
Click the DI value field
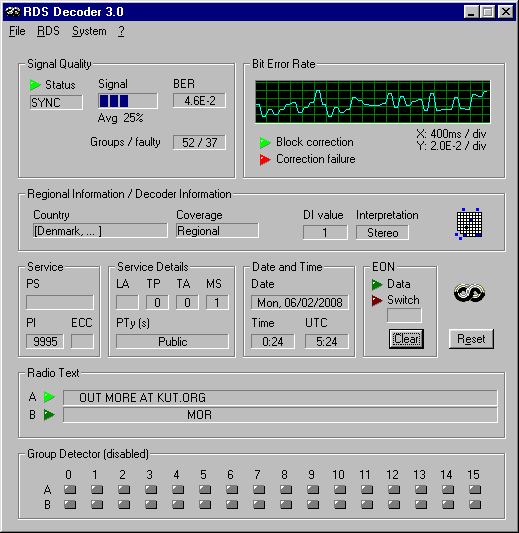(325, 233)
